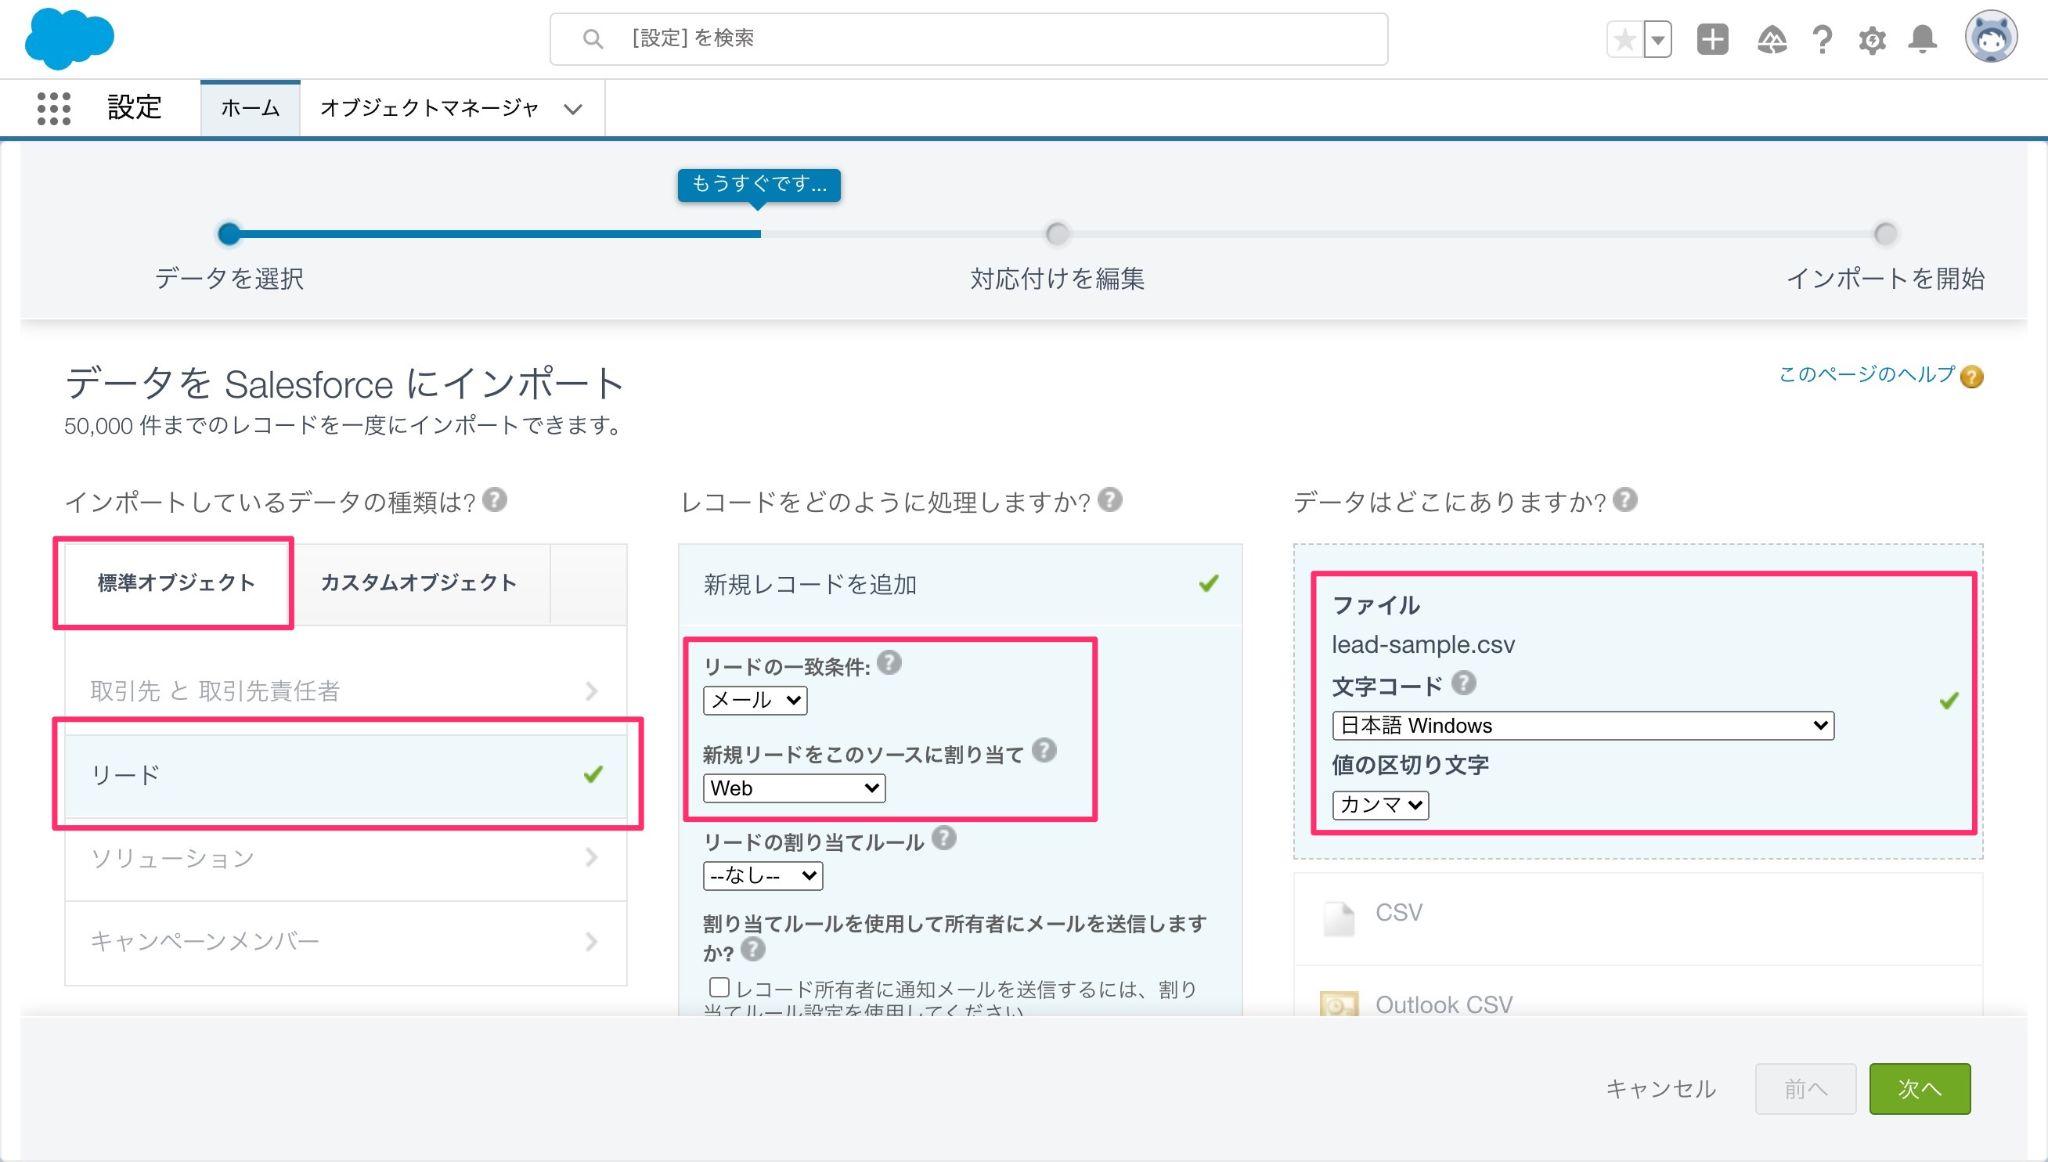The height and width of the screenshot is (1162, 2048).
Task: Expand the オブジェクトマネージャ tab chevron
Action: pyautogui.click(x=573, y=109)
